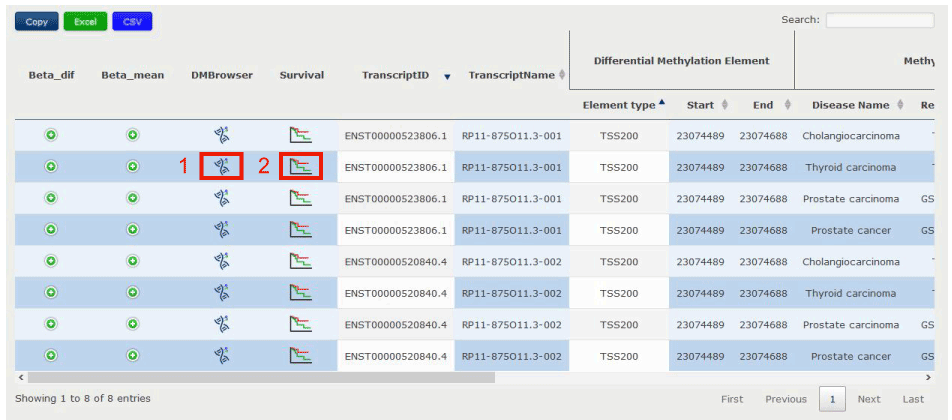Sort by TranscriptID column header arrow

[x=447, y=76]
